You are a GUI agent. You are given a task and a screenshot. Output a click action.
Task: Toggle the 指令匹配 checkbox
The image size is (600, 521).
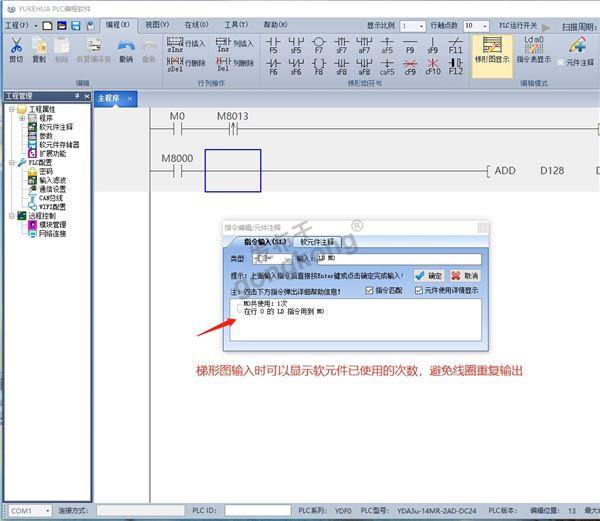tap(371, 291)
